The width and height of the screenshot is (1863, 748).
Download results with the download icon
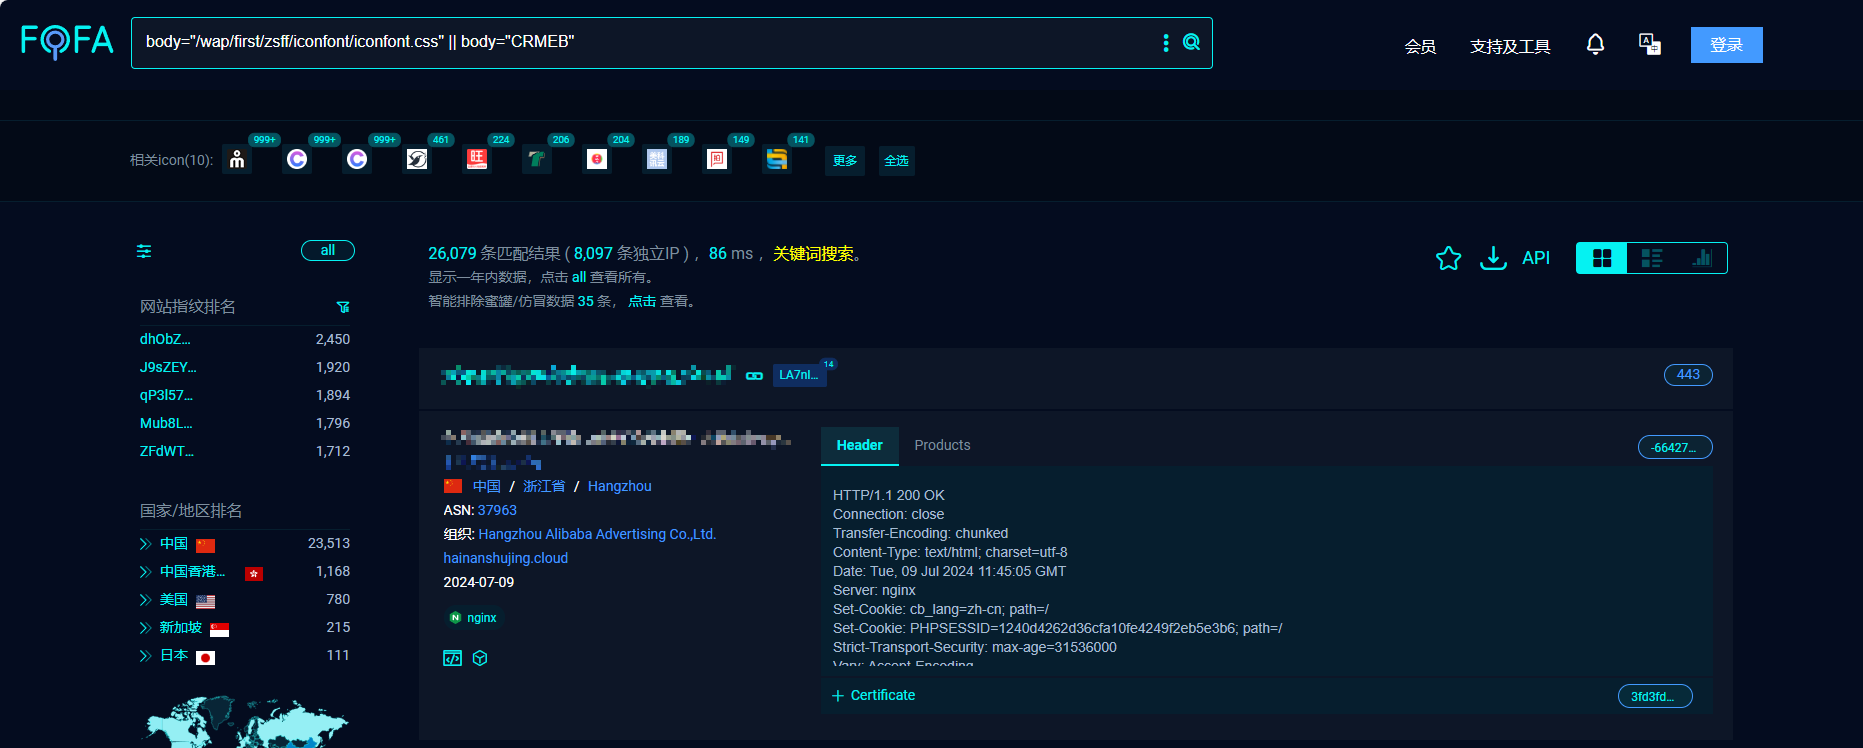[x=1493, y=258]
